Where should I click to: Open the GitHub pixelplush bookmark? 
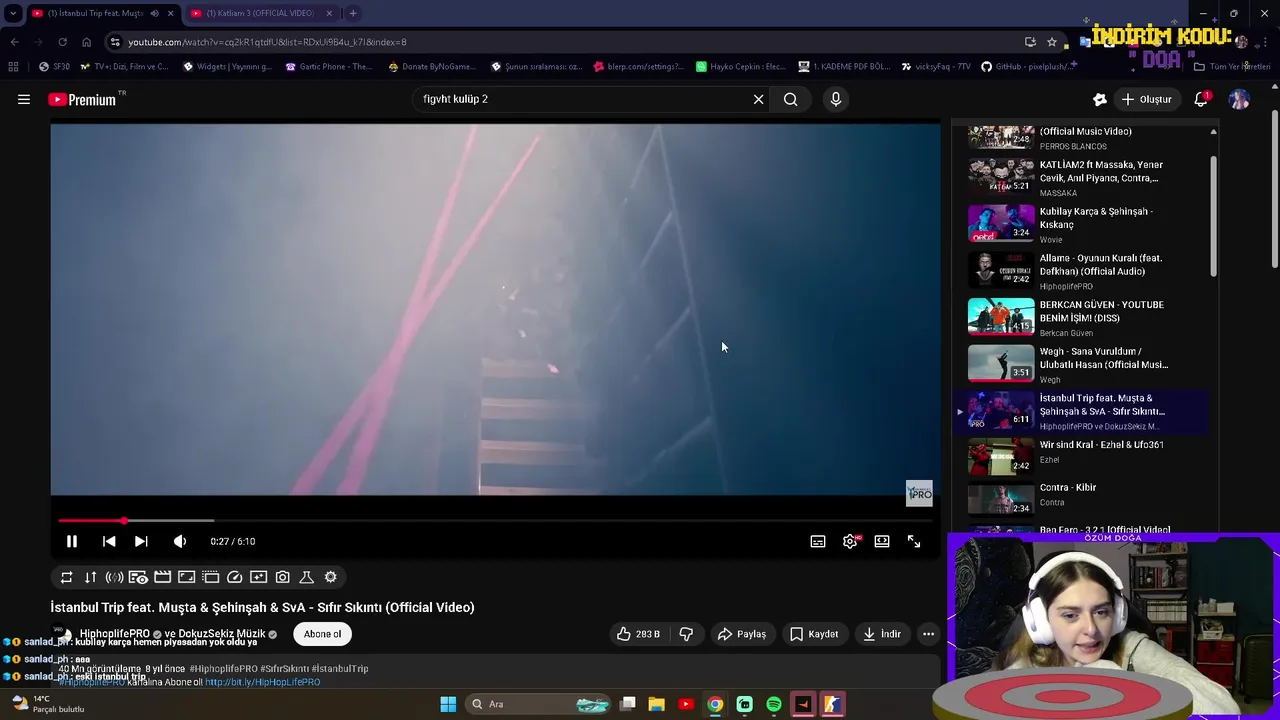tap(1028, 67)
